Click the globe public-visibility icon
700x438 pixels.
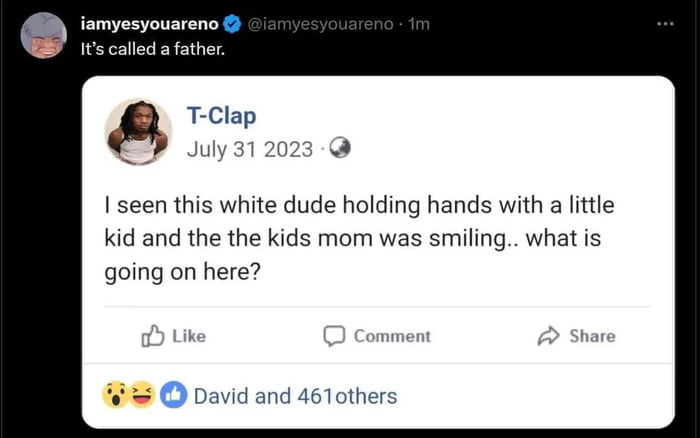click(341, 148)
